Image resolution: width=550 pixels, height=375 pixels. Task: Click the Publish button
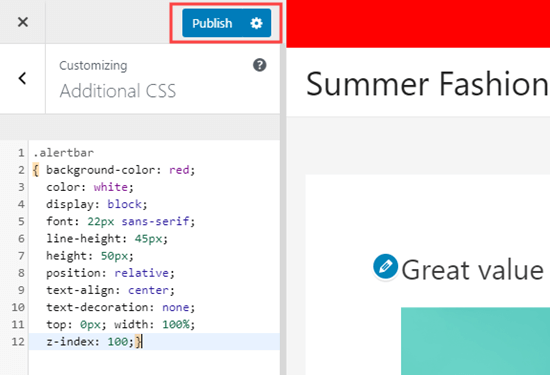212,23
